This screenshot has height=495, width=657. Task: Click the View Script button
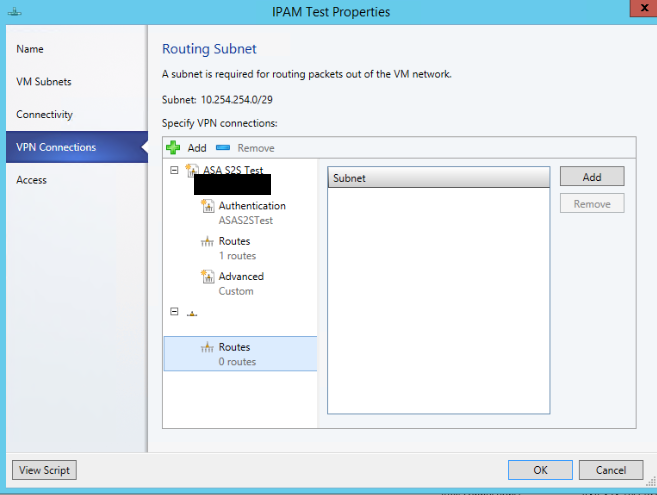[44, 470]
